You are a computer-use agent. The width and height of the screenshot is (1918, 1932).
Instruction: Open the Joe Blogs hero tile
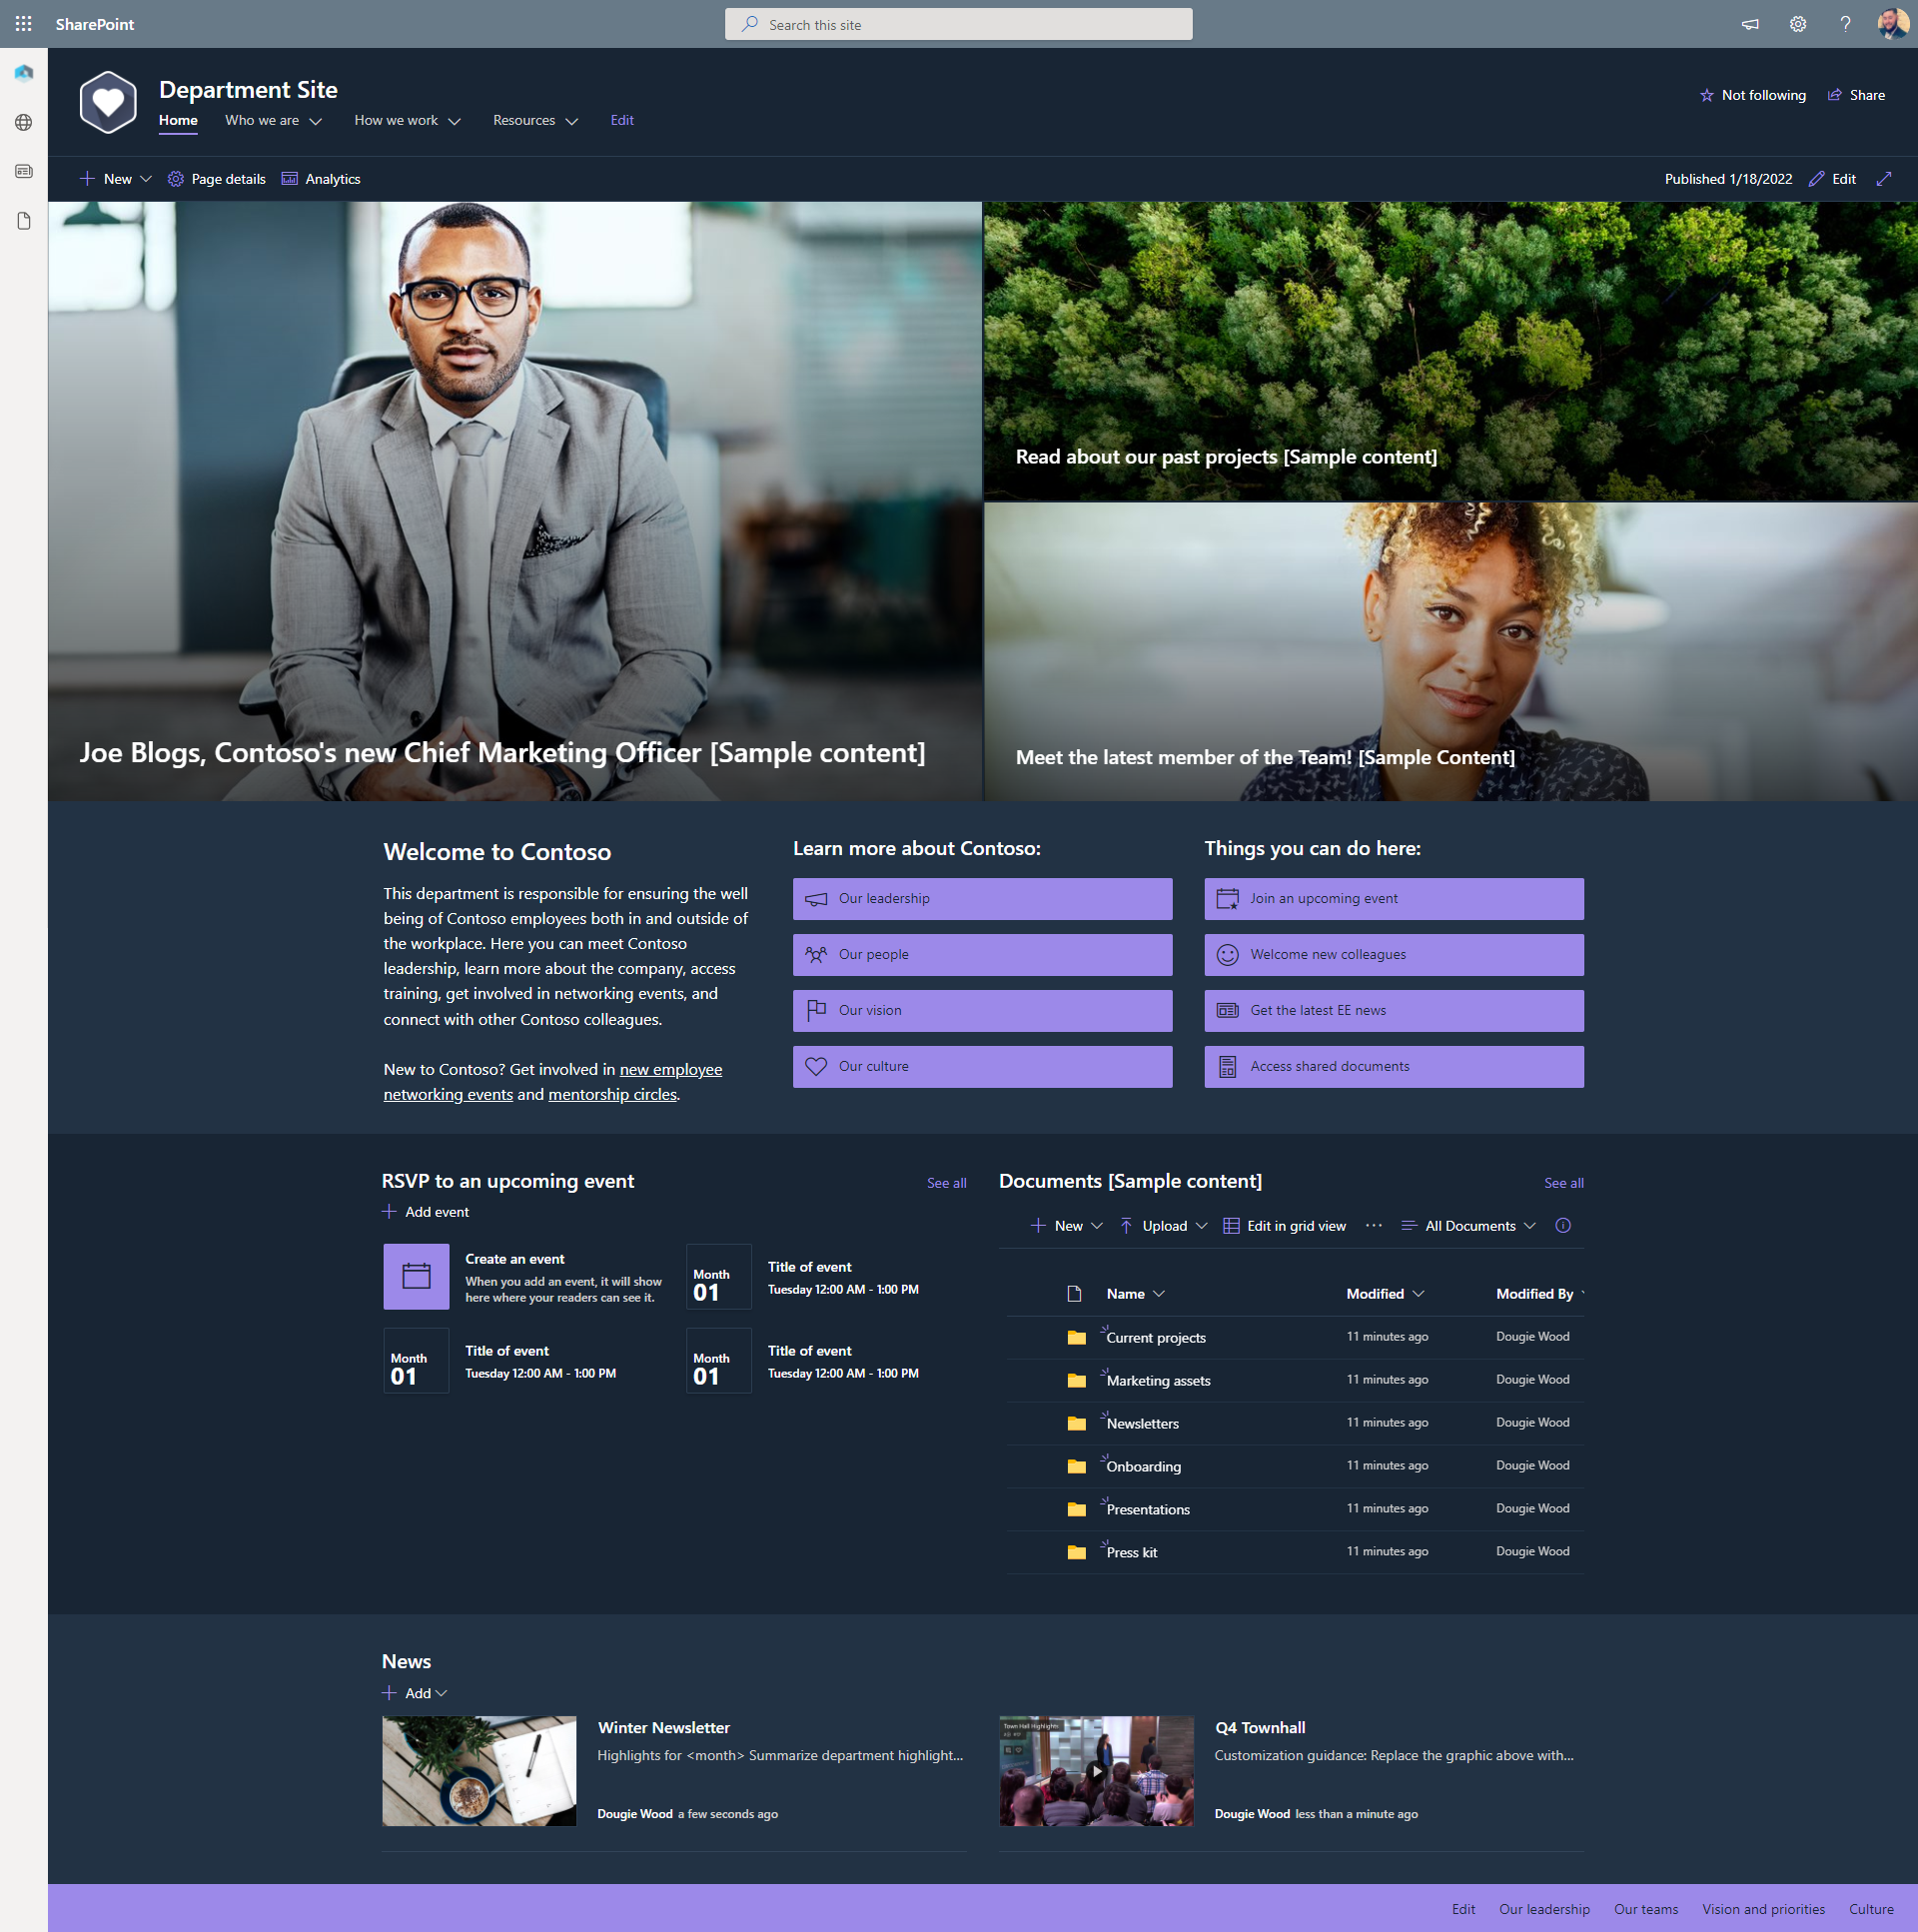(x=515, y=501)
